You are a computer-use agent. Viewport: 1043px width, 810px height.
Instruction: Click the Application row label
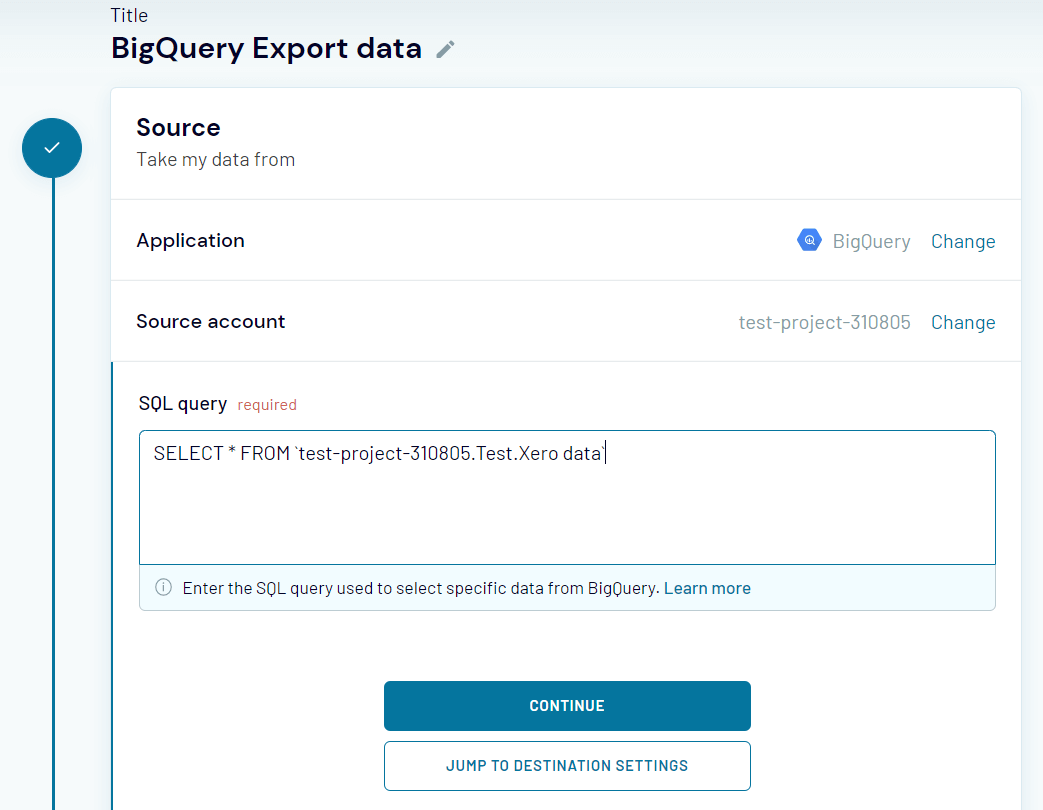pos(190,241)
